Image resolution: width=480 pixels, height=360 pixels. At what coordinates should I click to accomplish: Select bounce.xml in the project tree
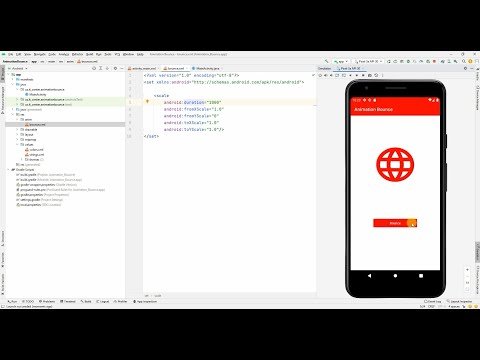35,125
